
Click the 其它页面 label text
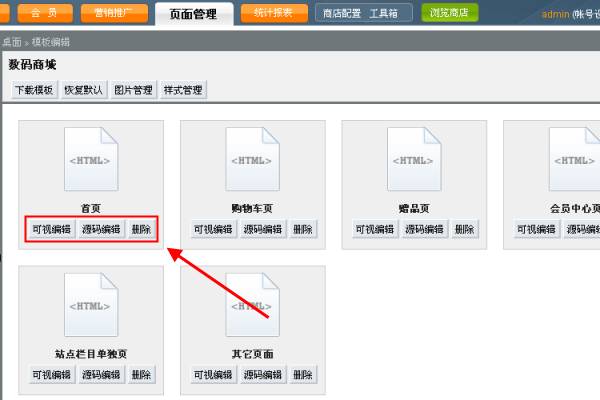(252, 354)
